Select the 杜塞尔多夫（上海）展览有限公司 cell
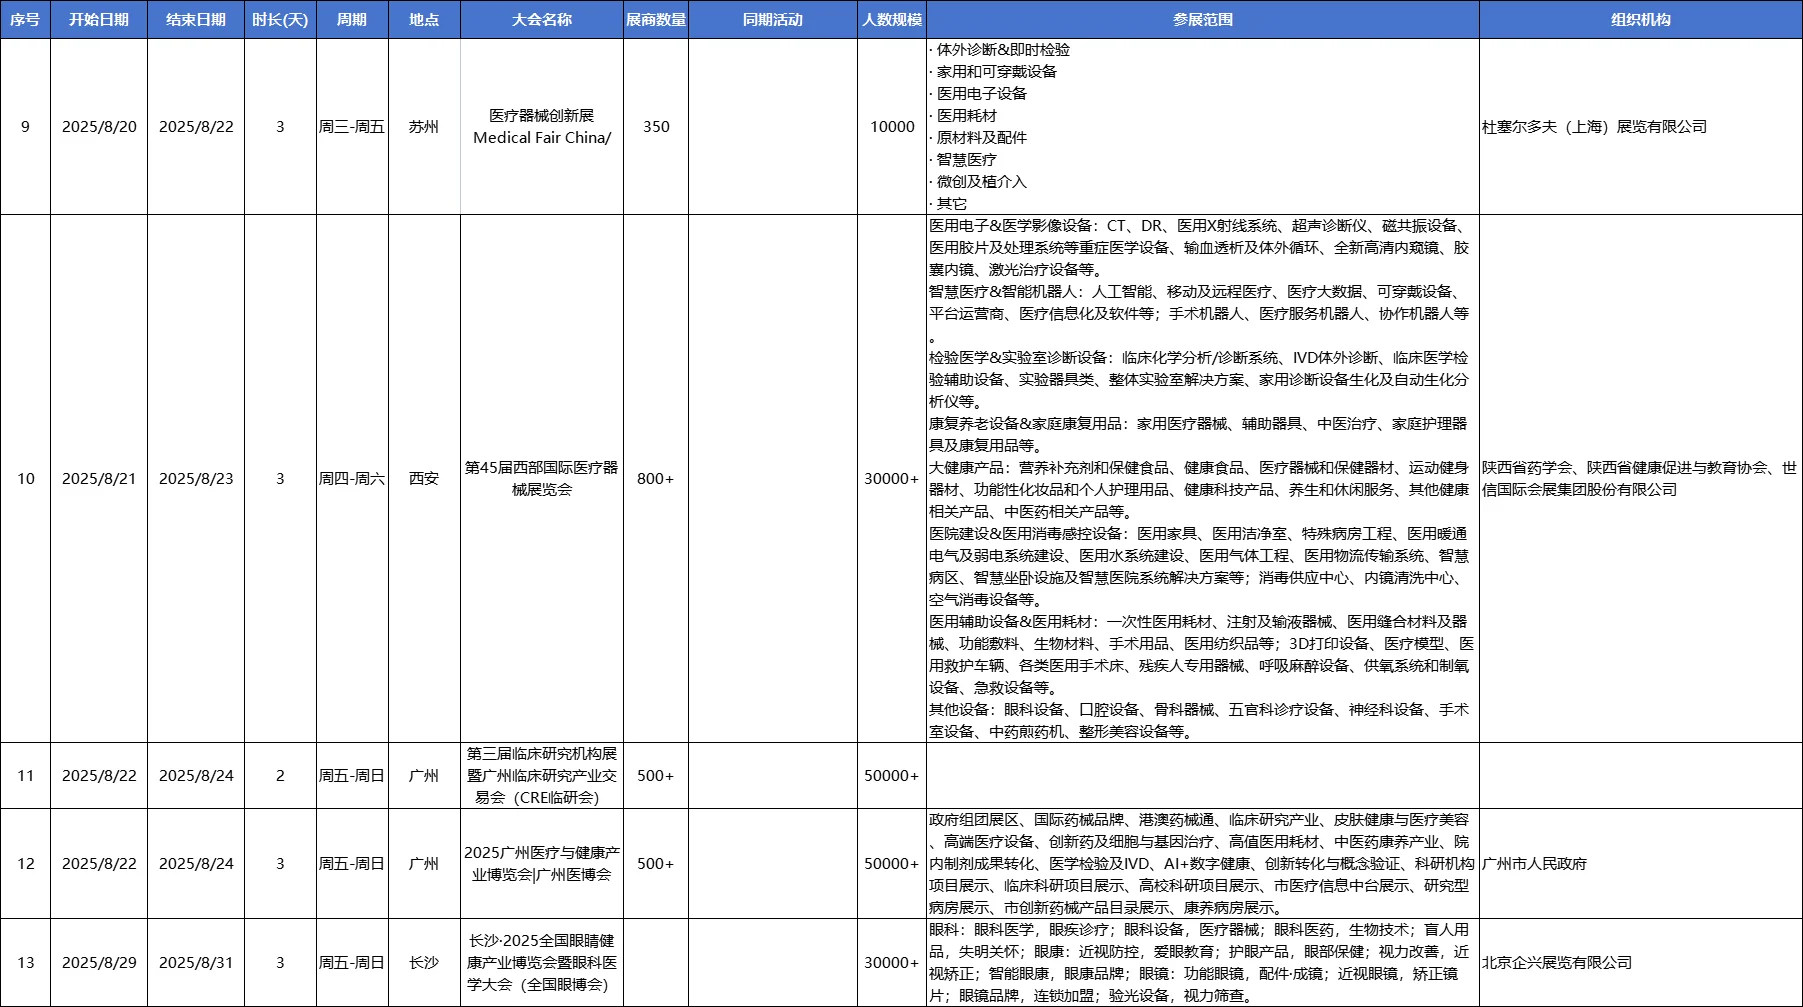The image size is (1803, 1007). point(1641,127)
